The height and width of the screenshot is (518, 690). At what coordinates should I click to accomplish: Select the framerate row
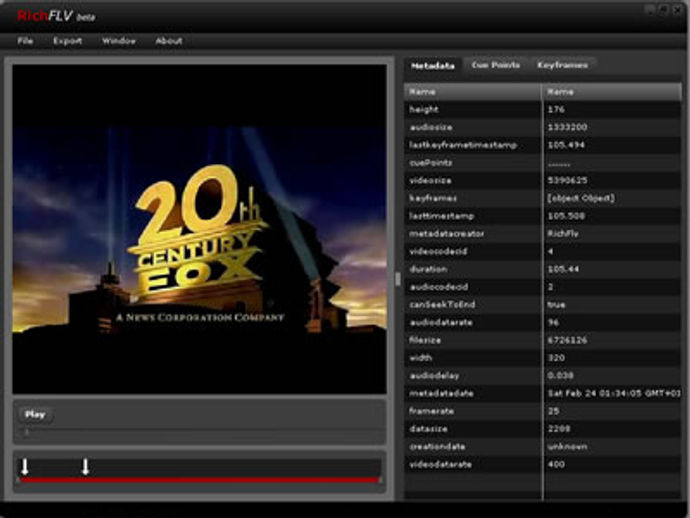pyautogui.click(x=543, y=411)
